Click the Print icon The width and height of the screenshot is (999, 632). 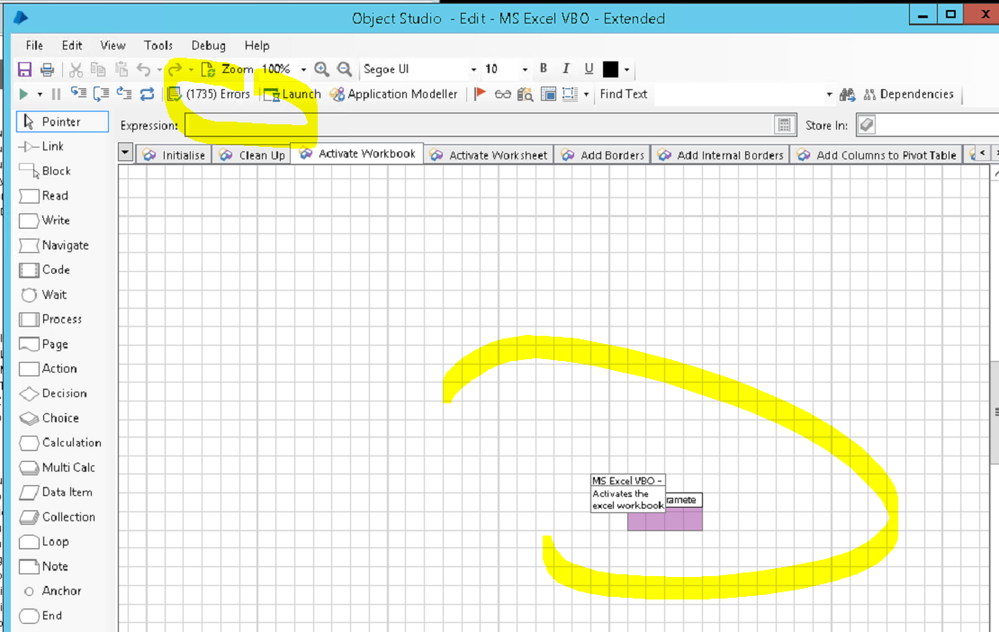(x=47, y=70)
